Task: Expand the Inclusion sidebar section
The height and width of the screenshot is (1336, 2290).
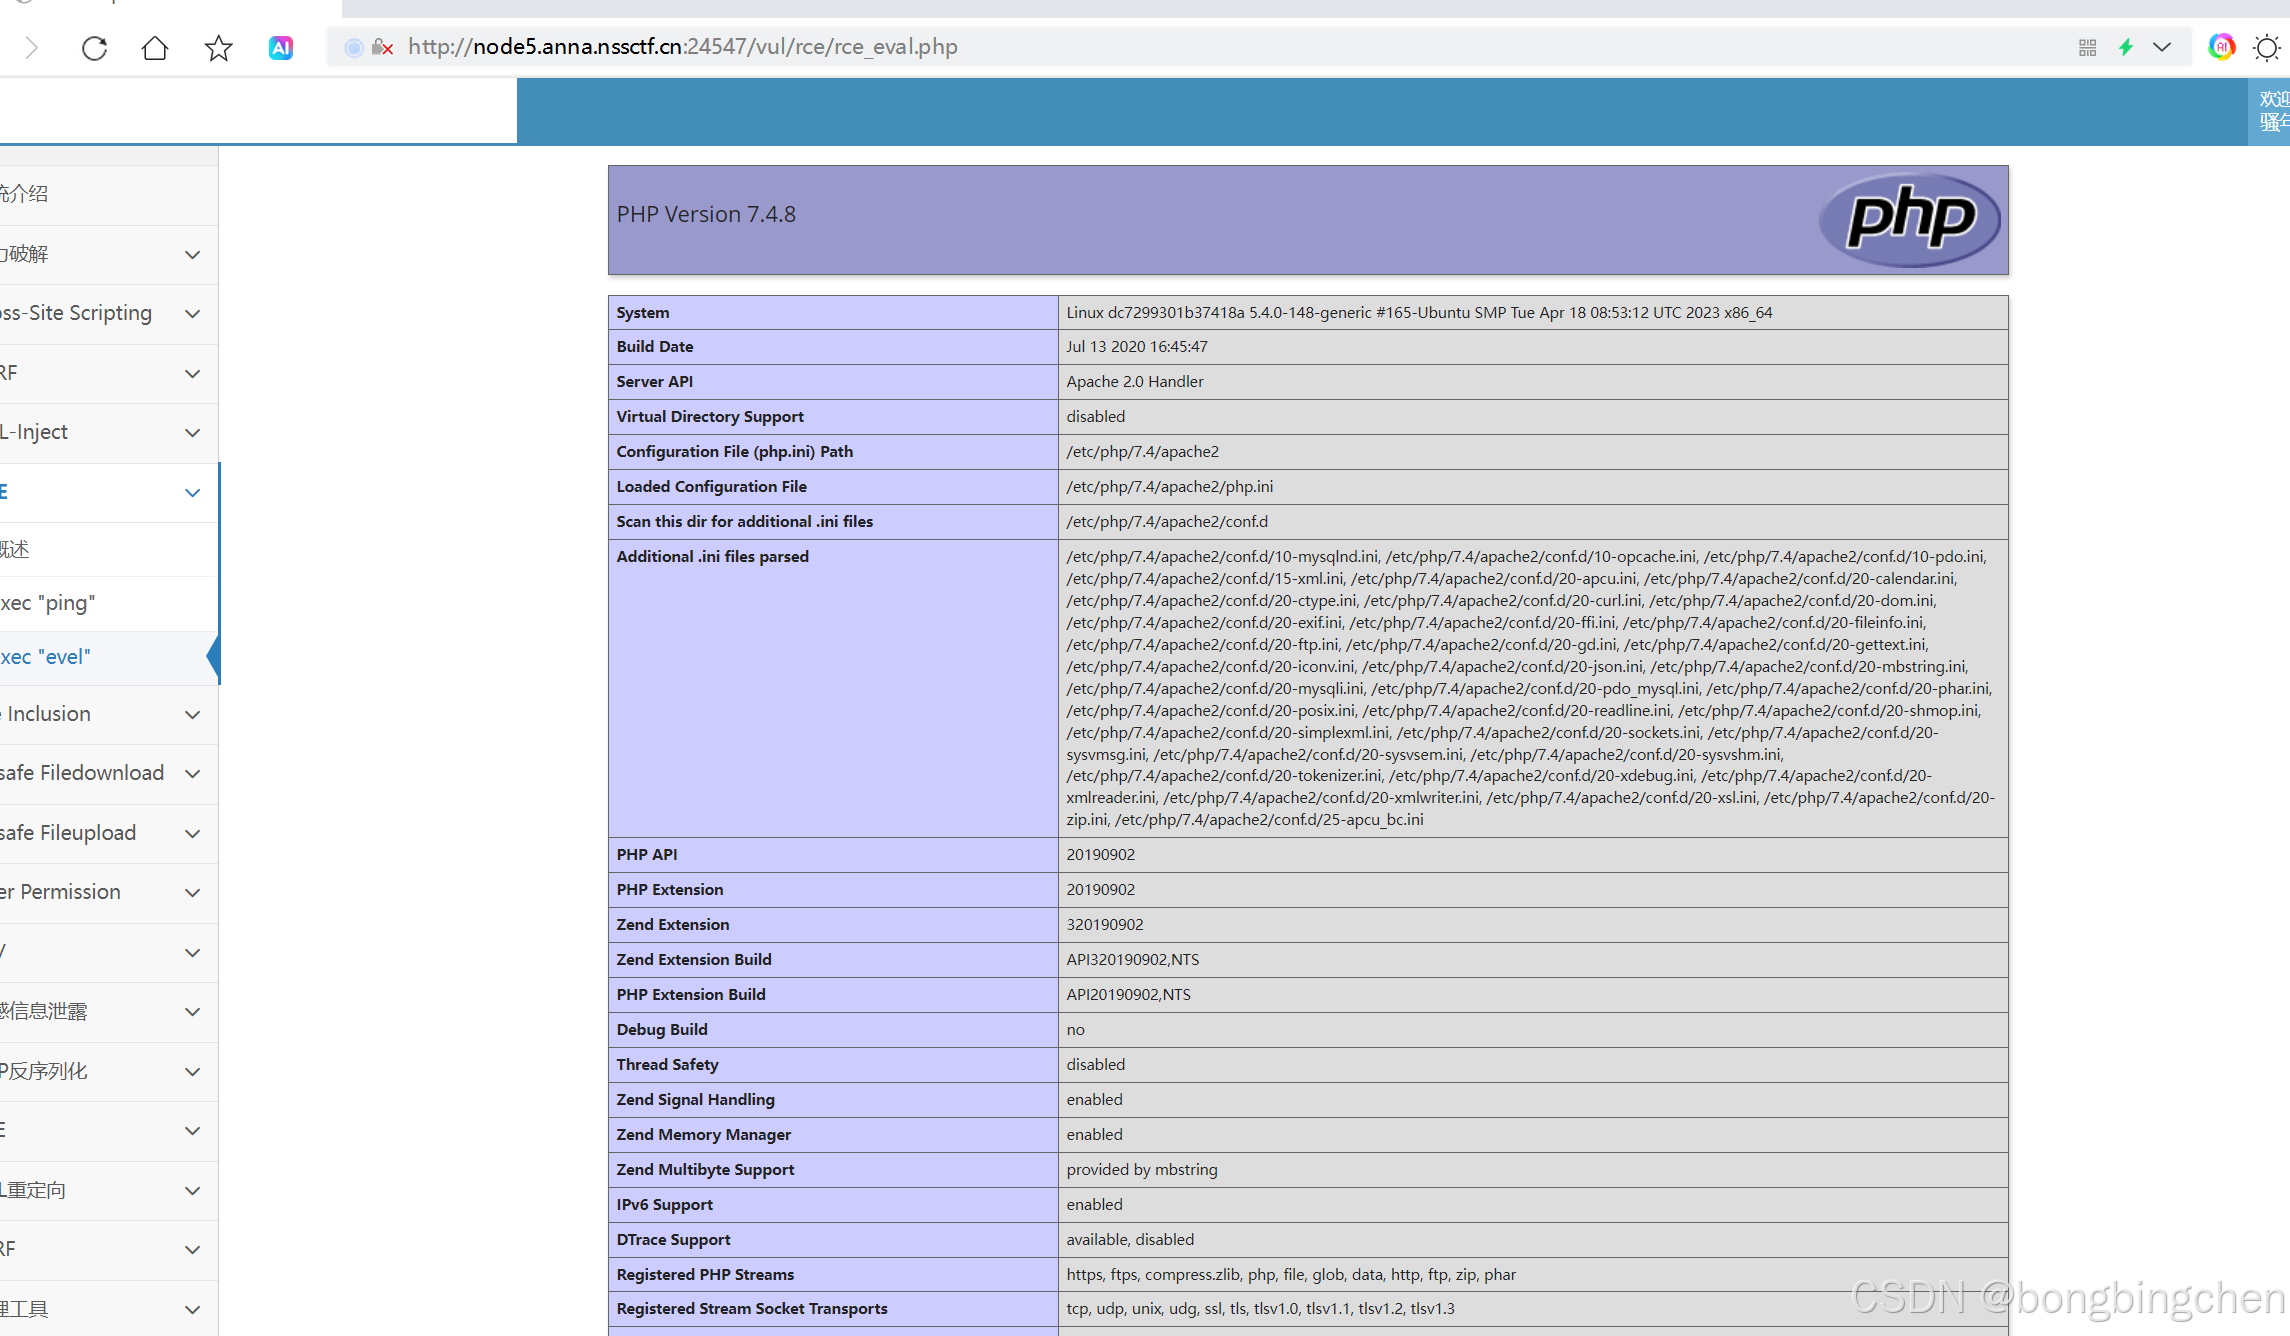Action: pyautogui.click(x=100, y=714)
